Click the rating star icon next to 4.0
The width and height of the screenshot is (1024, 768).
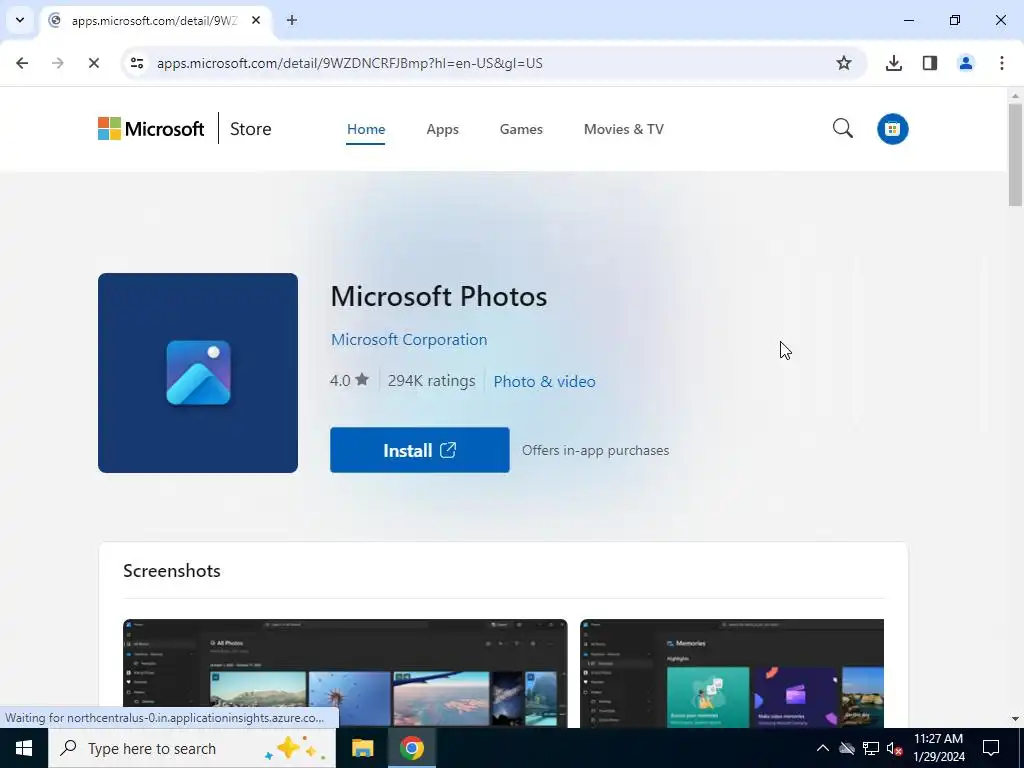[x=362, y=379]
